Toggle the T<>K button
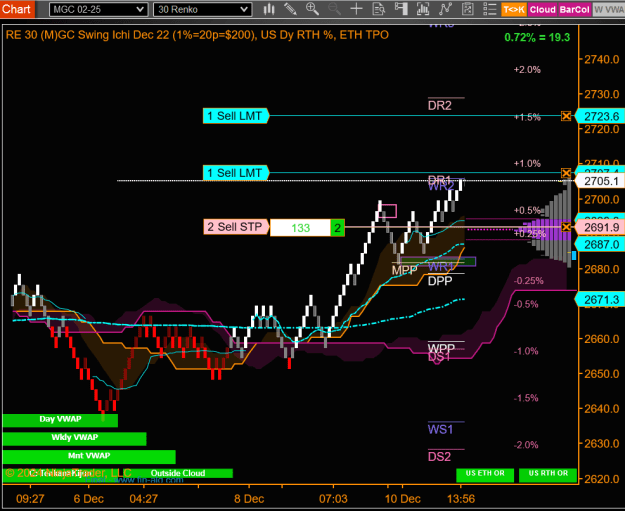 [514, 9]
